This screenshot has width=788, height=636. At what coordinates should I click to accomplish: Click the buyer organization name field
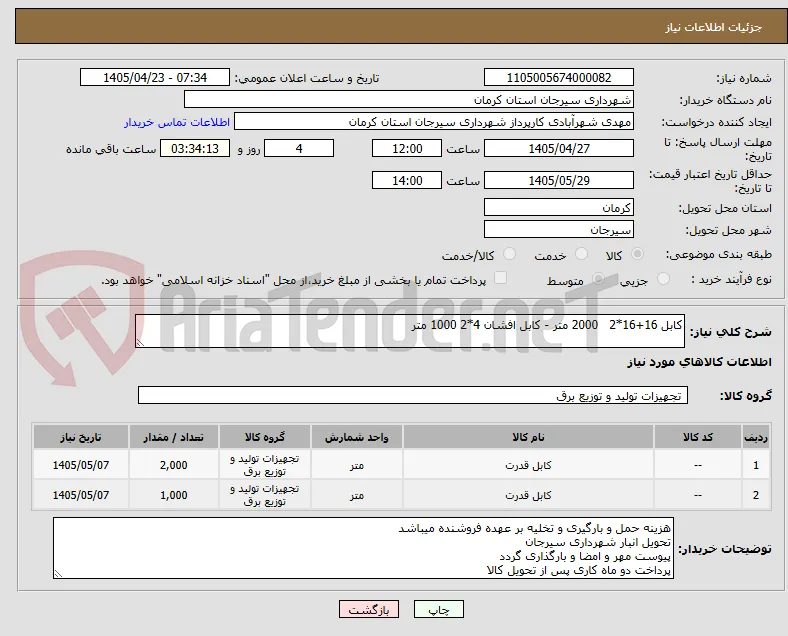click(x=409, y=99)
